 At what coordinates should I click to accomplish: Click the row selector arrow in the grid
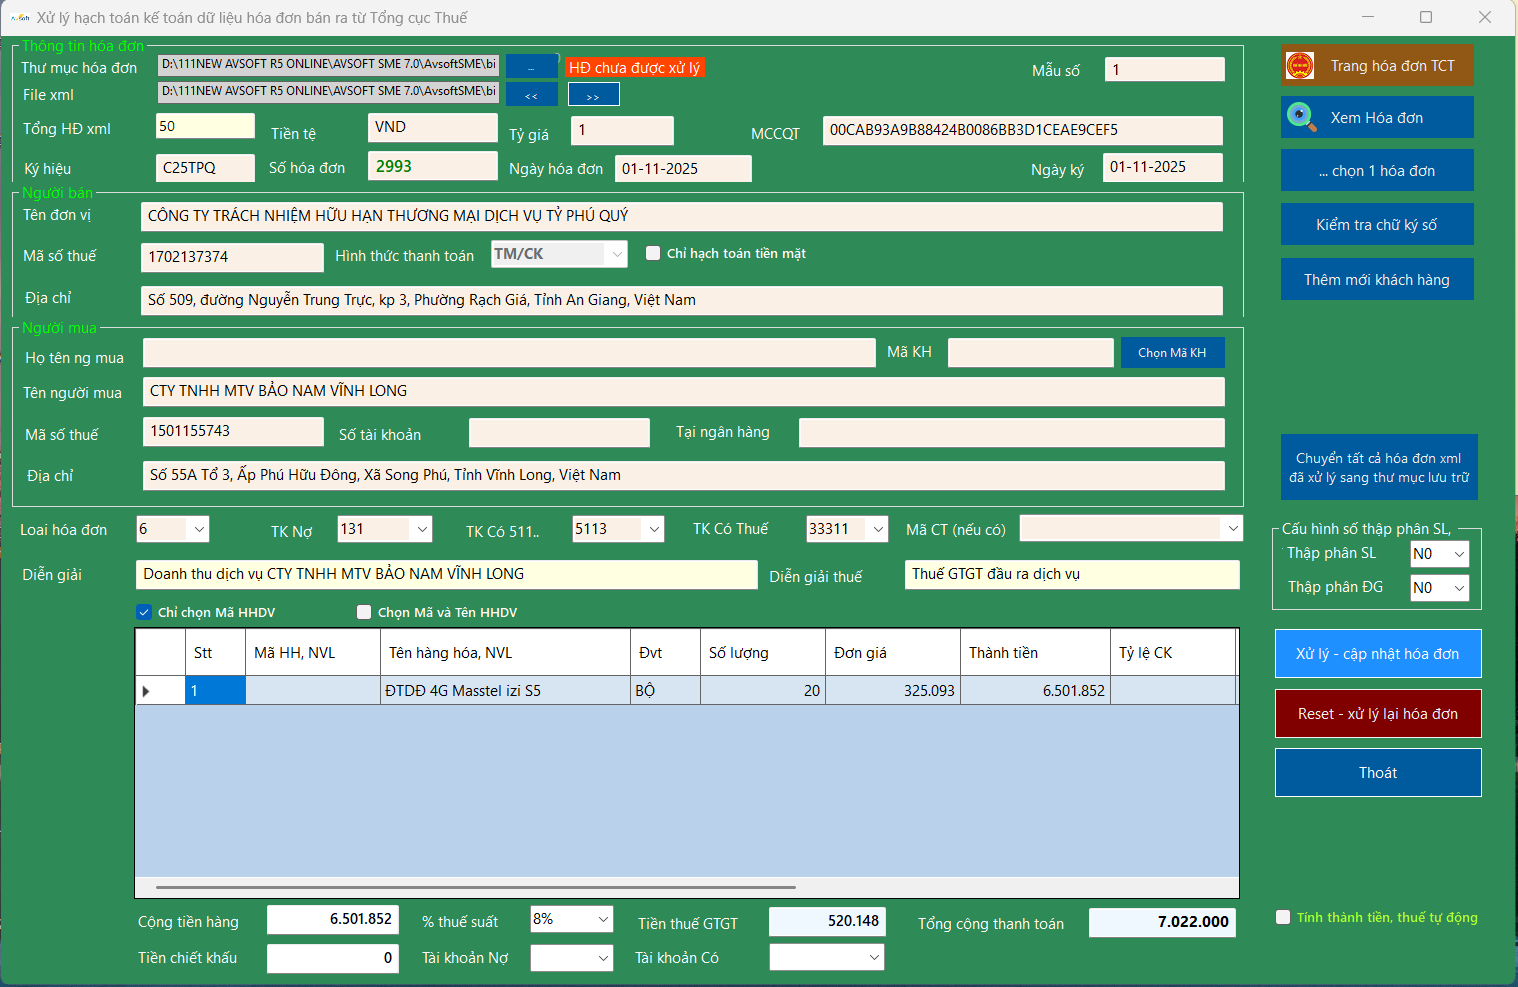coord(147,691)
